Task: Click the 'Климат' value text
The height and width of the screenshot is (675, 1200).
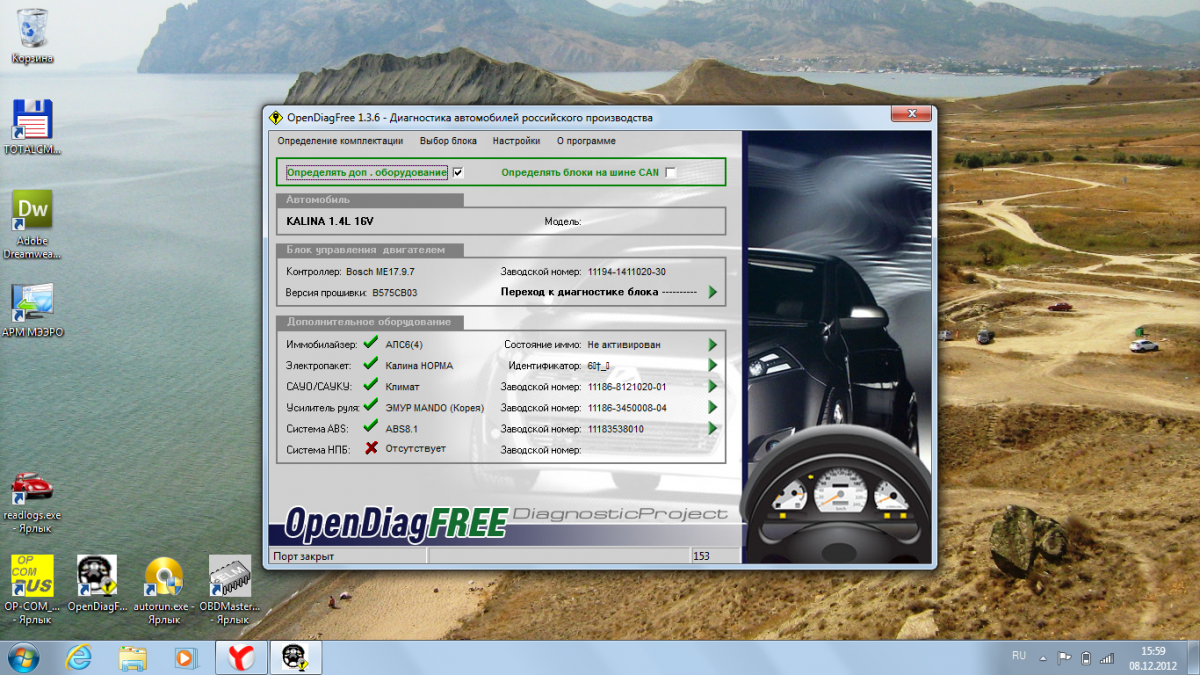Action: (x=403, y=386)
